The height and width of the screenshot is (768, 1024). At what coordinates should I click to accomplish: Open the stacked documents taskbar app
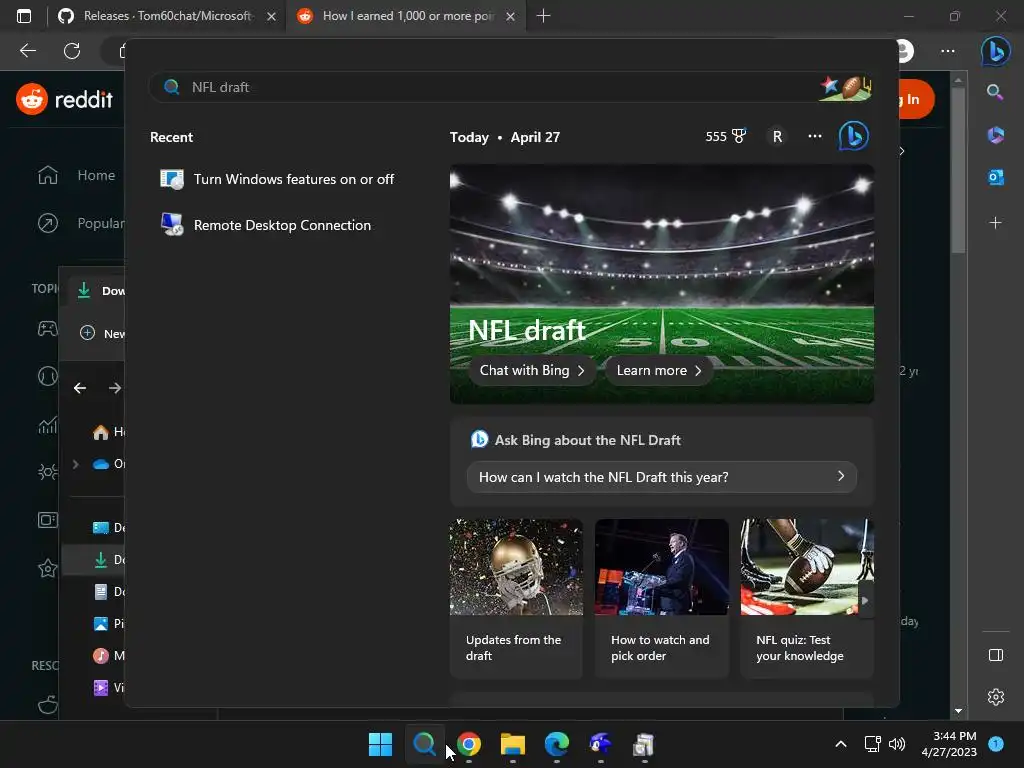click(643, 744)
